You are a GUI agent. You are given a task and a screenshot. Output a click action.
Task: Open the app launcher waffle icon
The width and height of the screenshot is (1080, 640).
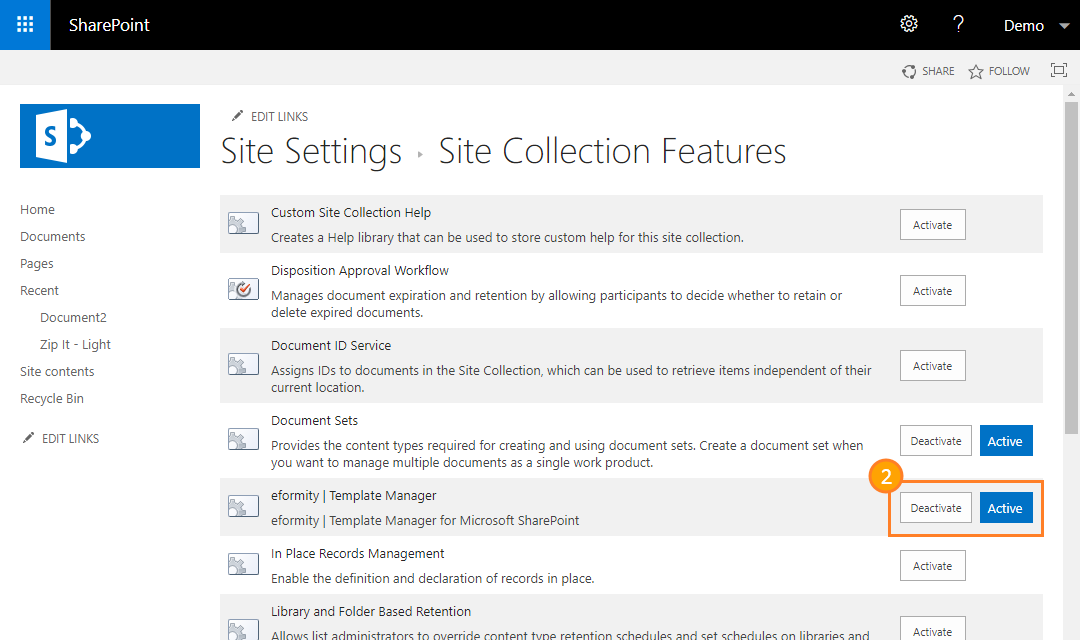[25, 25]
